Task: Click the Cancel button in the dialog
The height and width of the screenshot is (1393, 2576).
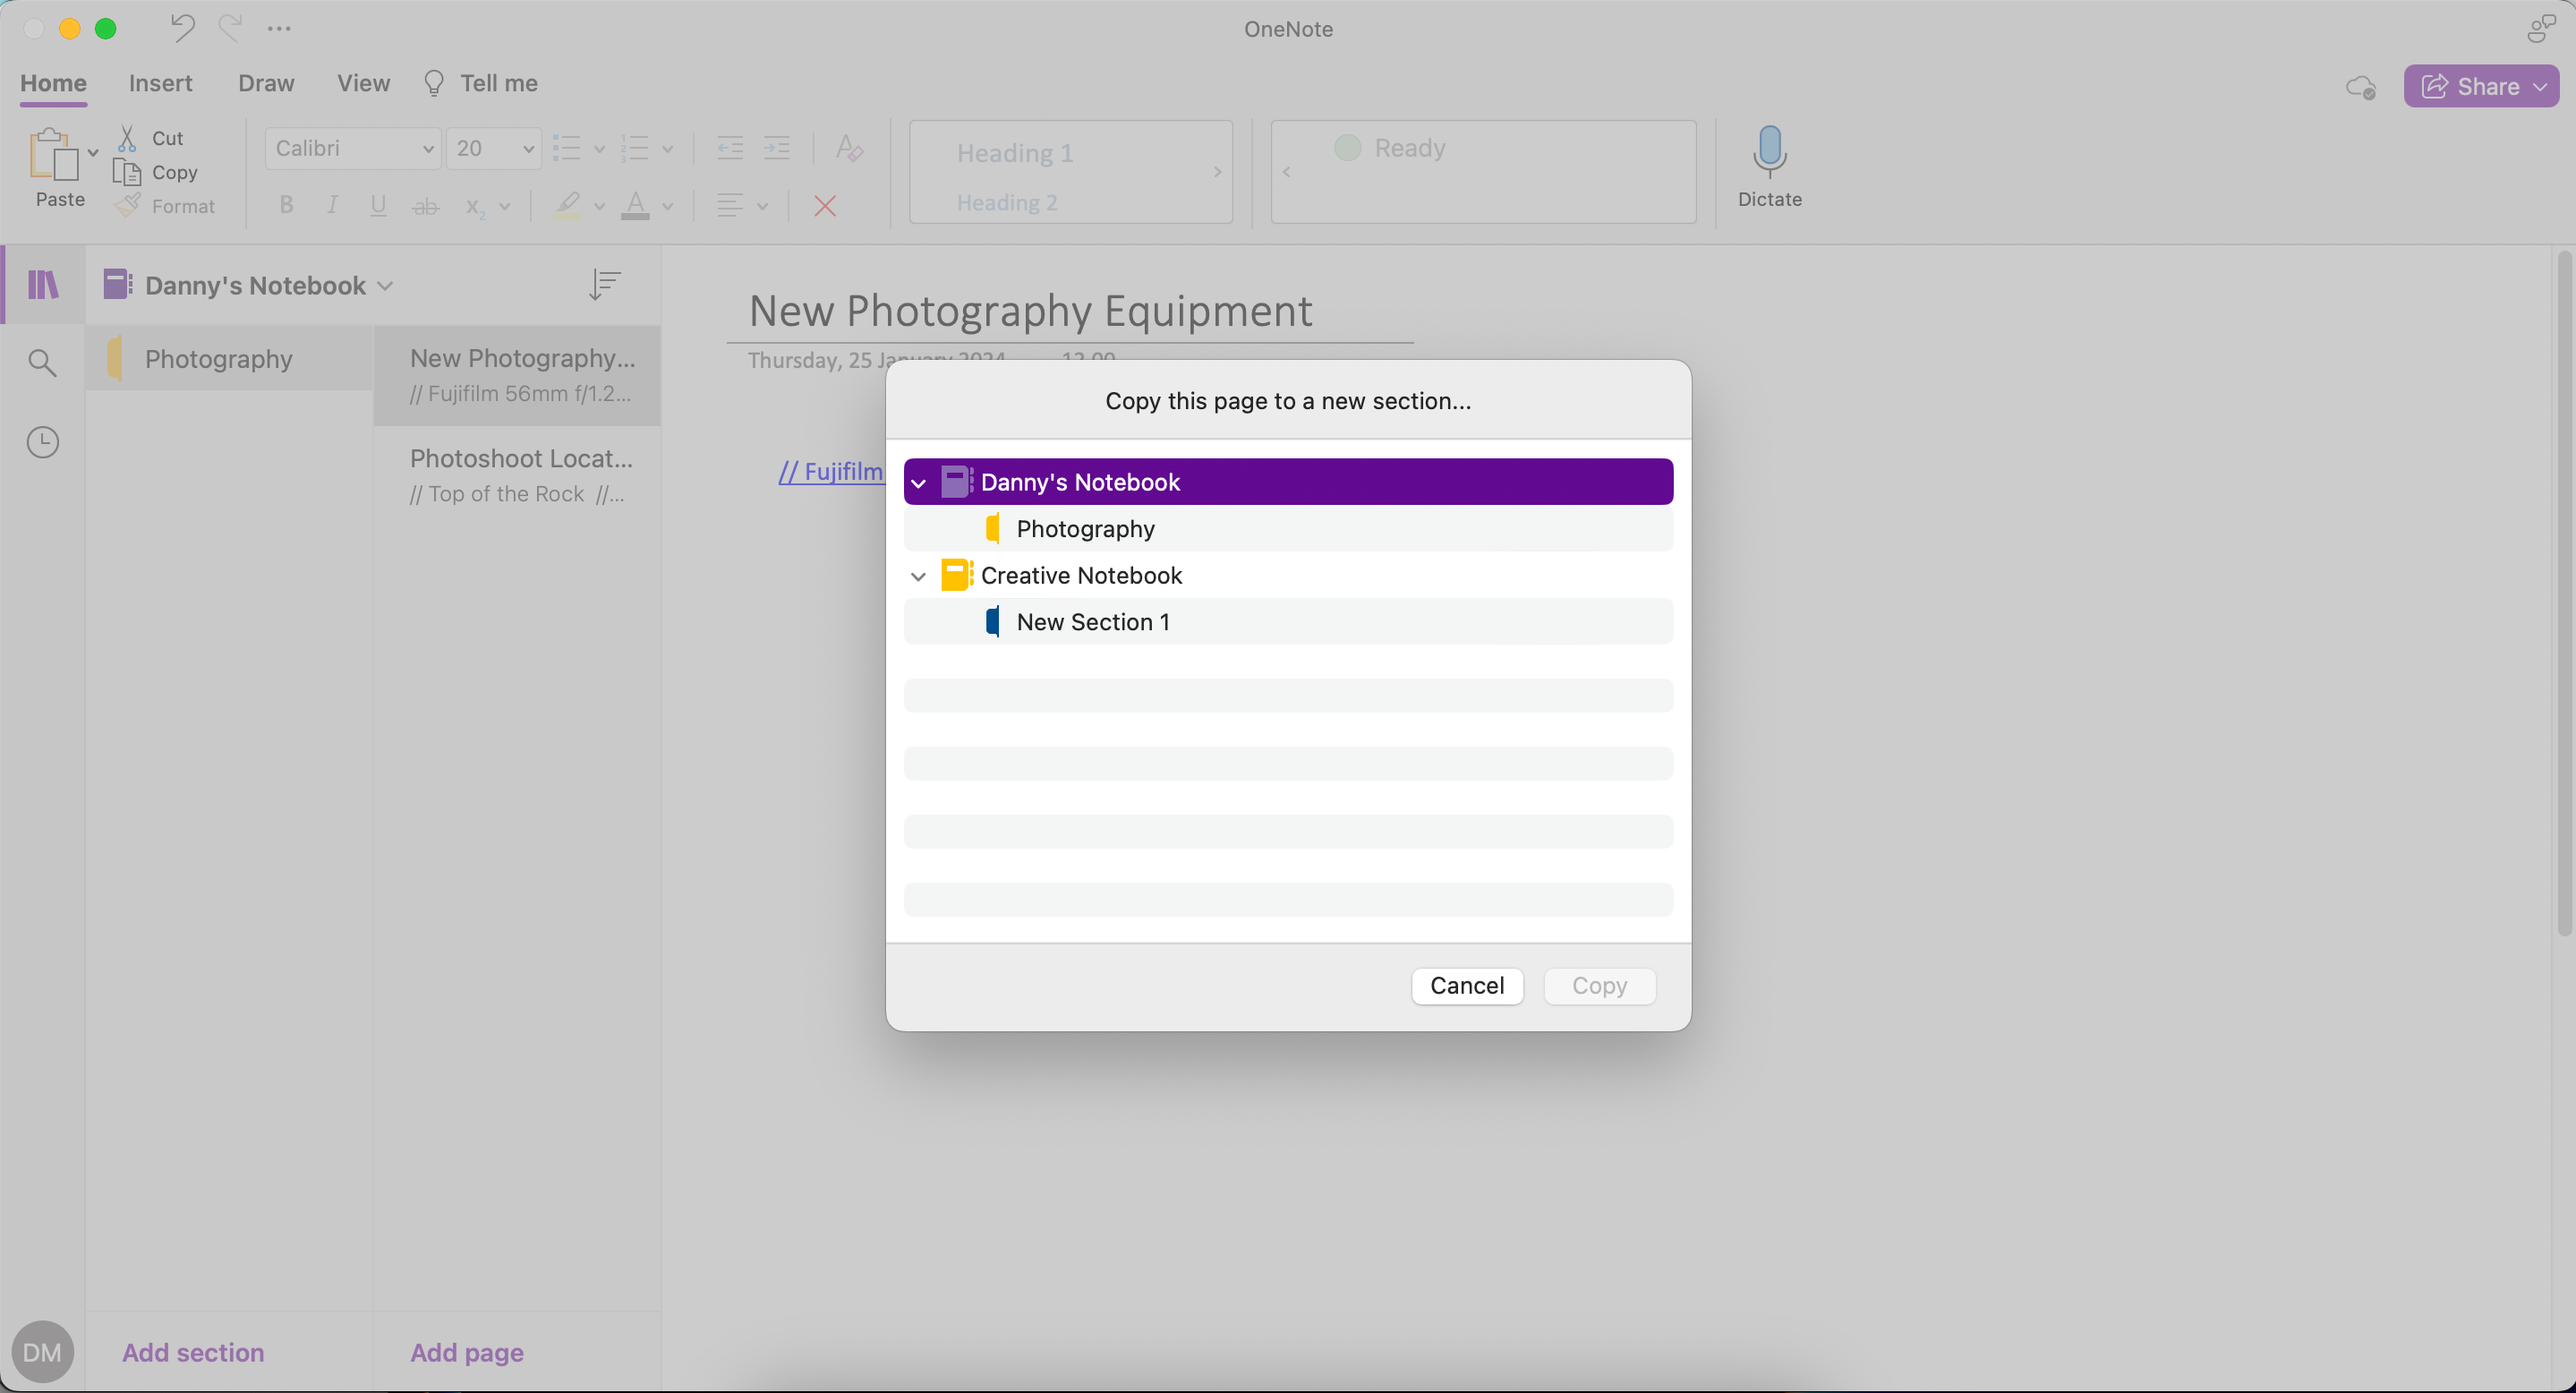Action: pos(1467,986)
